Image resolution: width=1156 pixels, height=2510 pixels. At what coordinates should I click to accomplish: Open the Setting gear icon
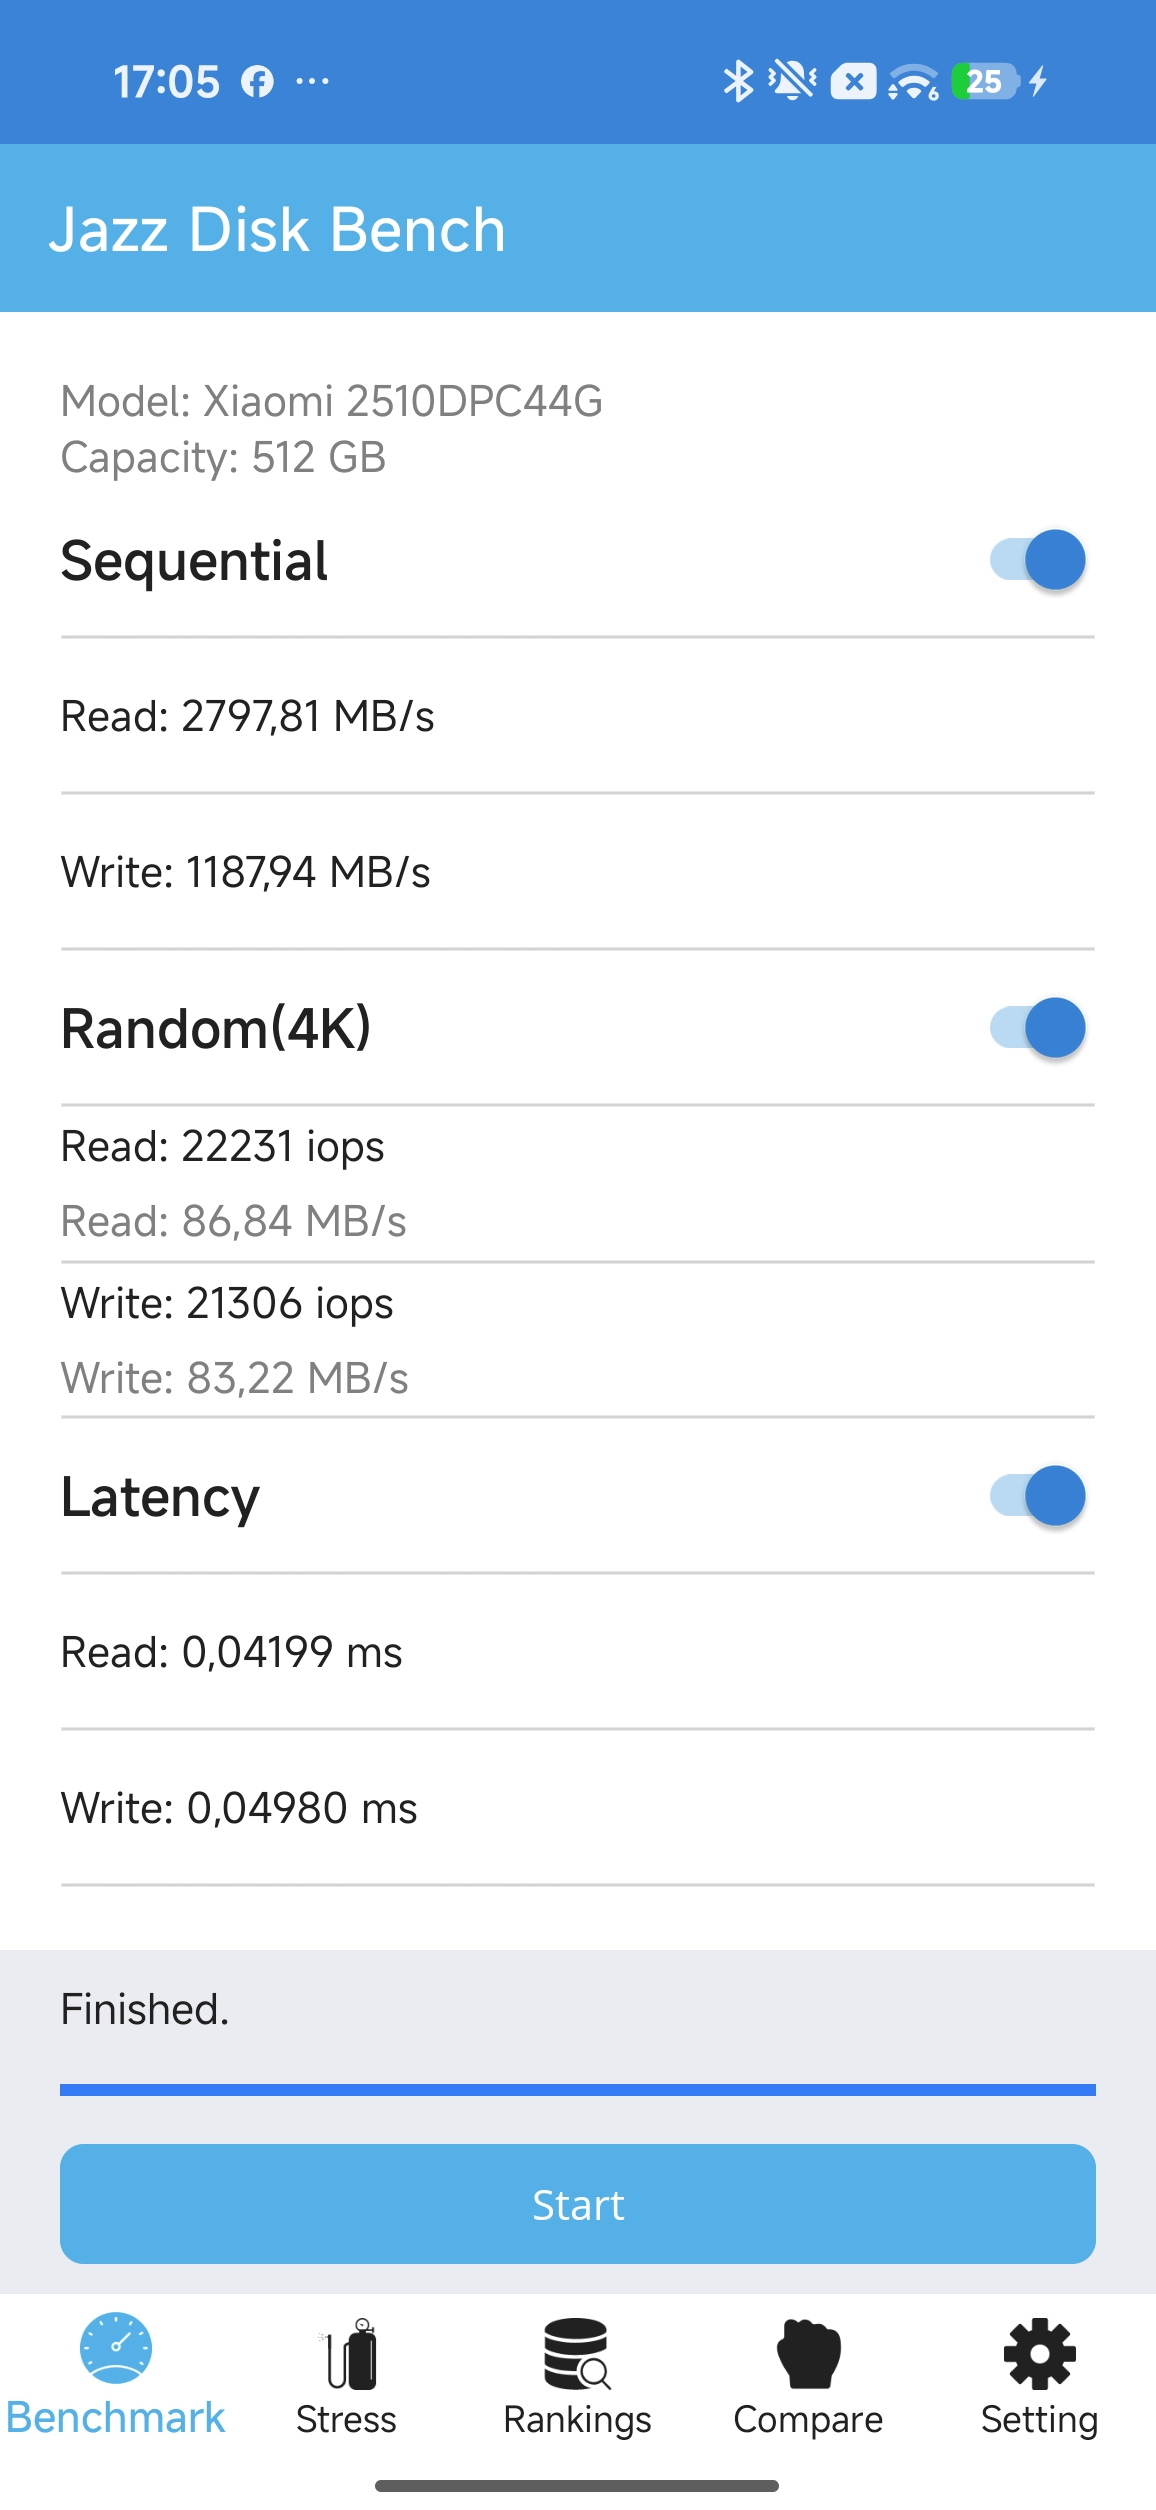click(1039, 2354)
